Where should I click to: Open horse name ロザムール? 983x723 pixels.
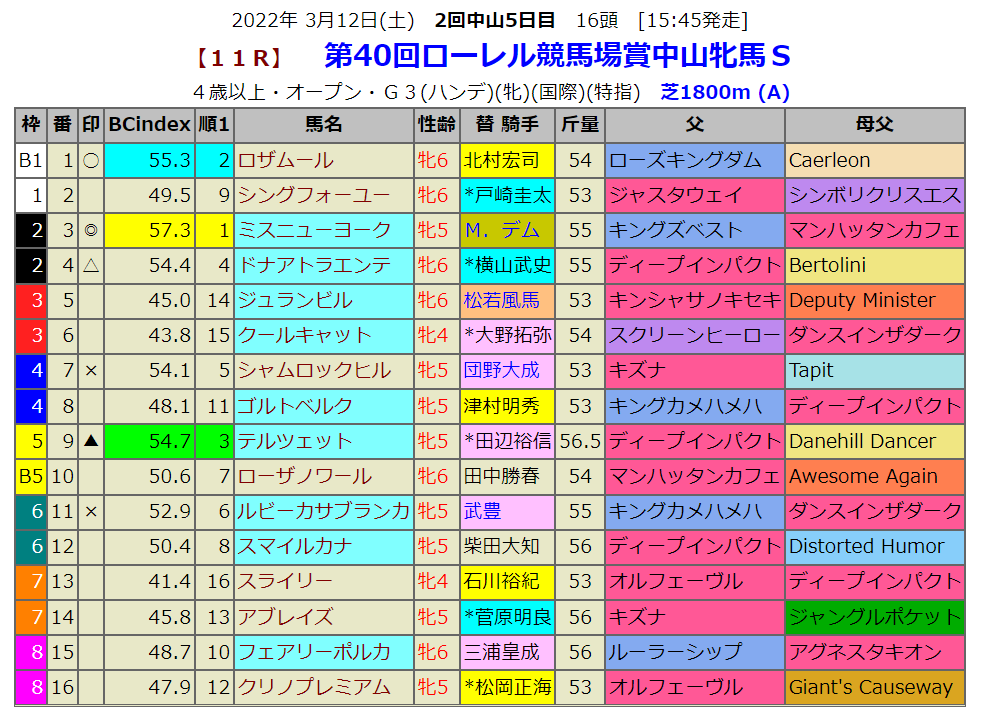click(286, 160)
